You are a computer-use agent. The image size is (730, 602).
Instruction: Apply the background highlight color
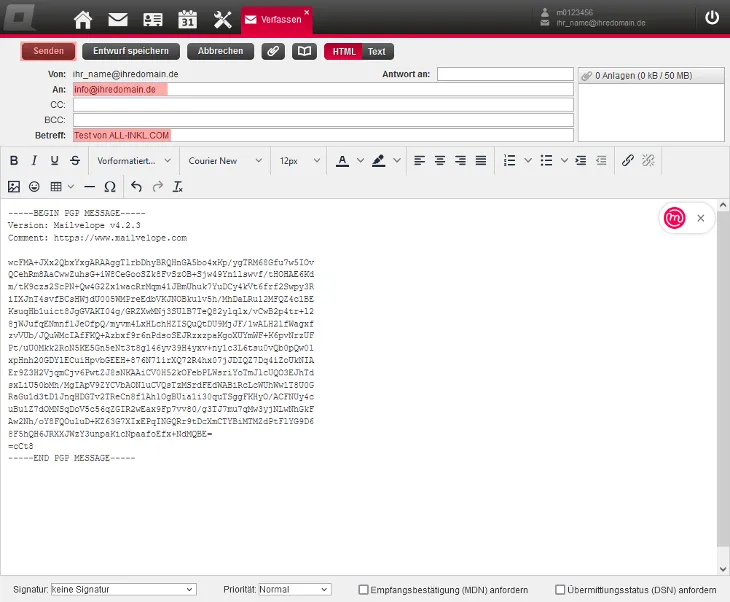click(379, 161)
